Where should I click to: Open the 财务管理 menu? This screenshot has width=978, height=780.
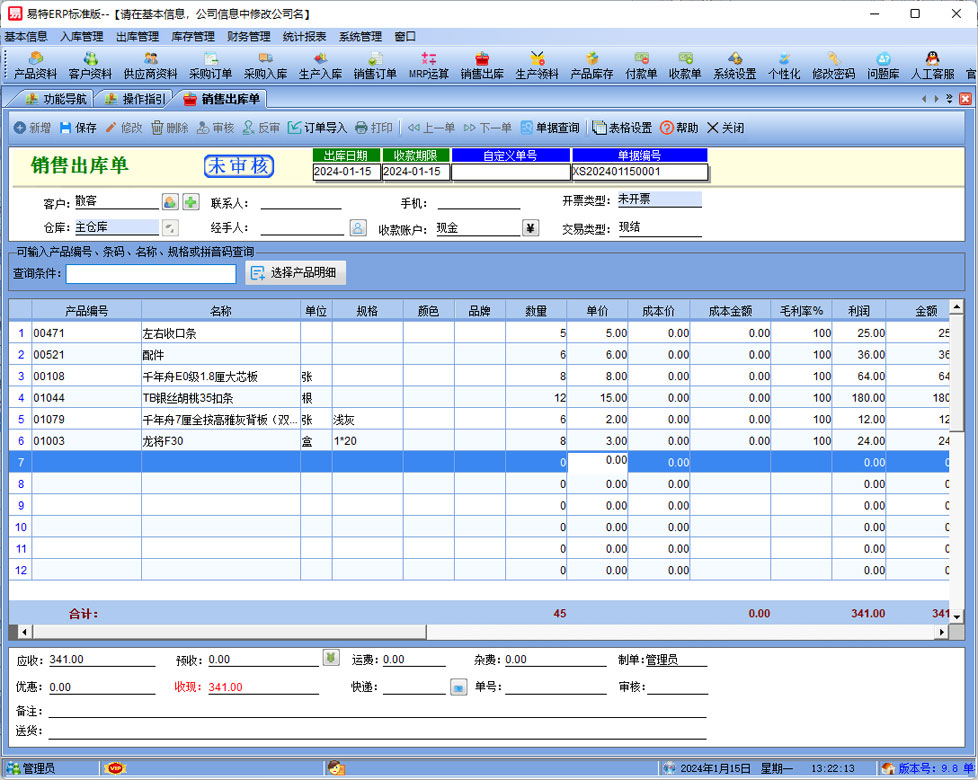tap(248, 36)
